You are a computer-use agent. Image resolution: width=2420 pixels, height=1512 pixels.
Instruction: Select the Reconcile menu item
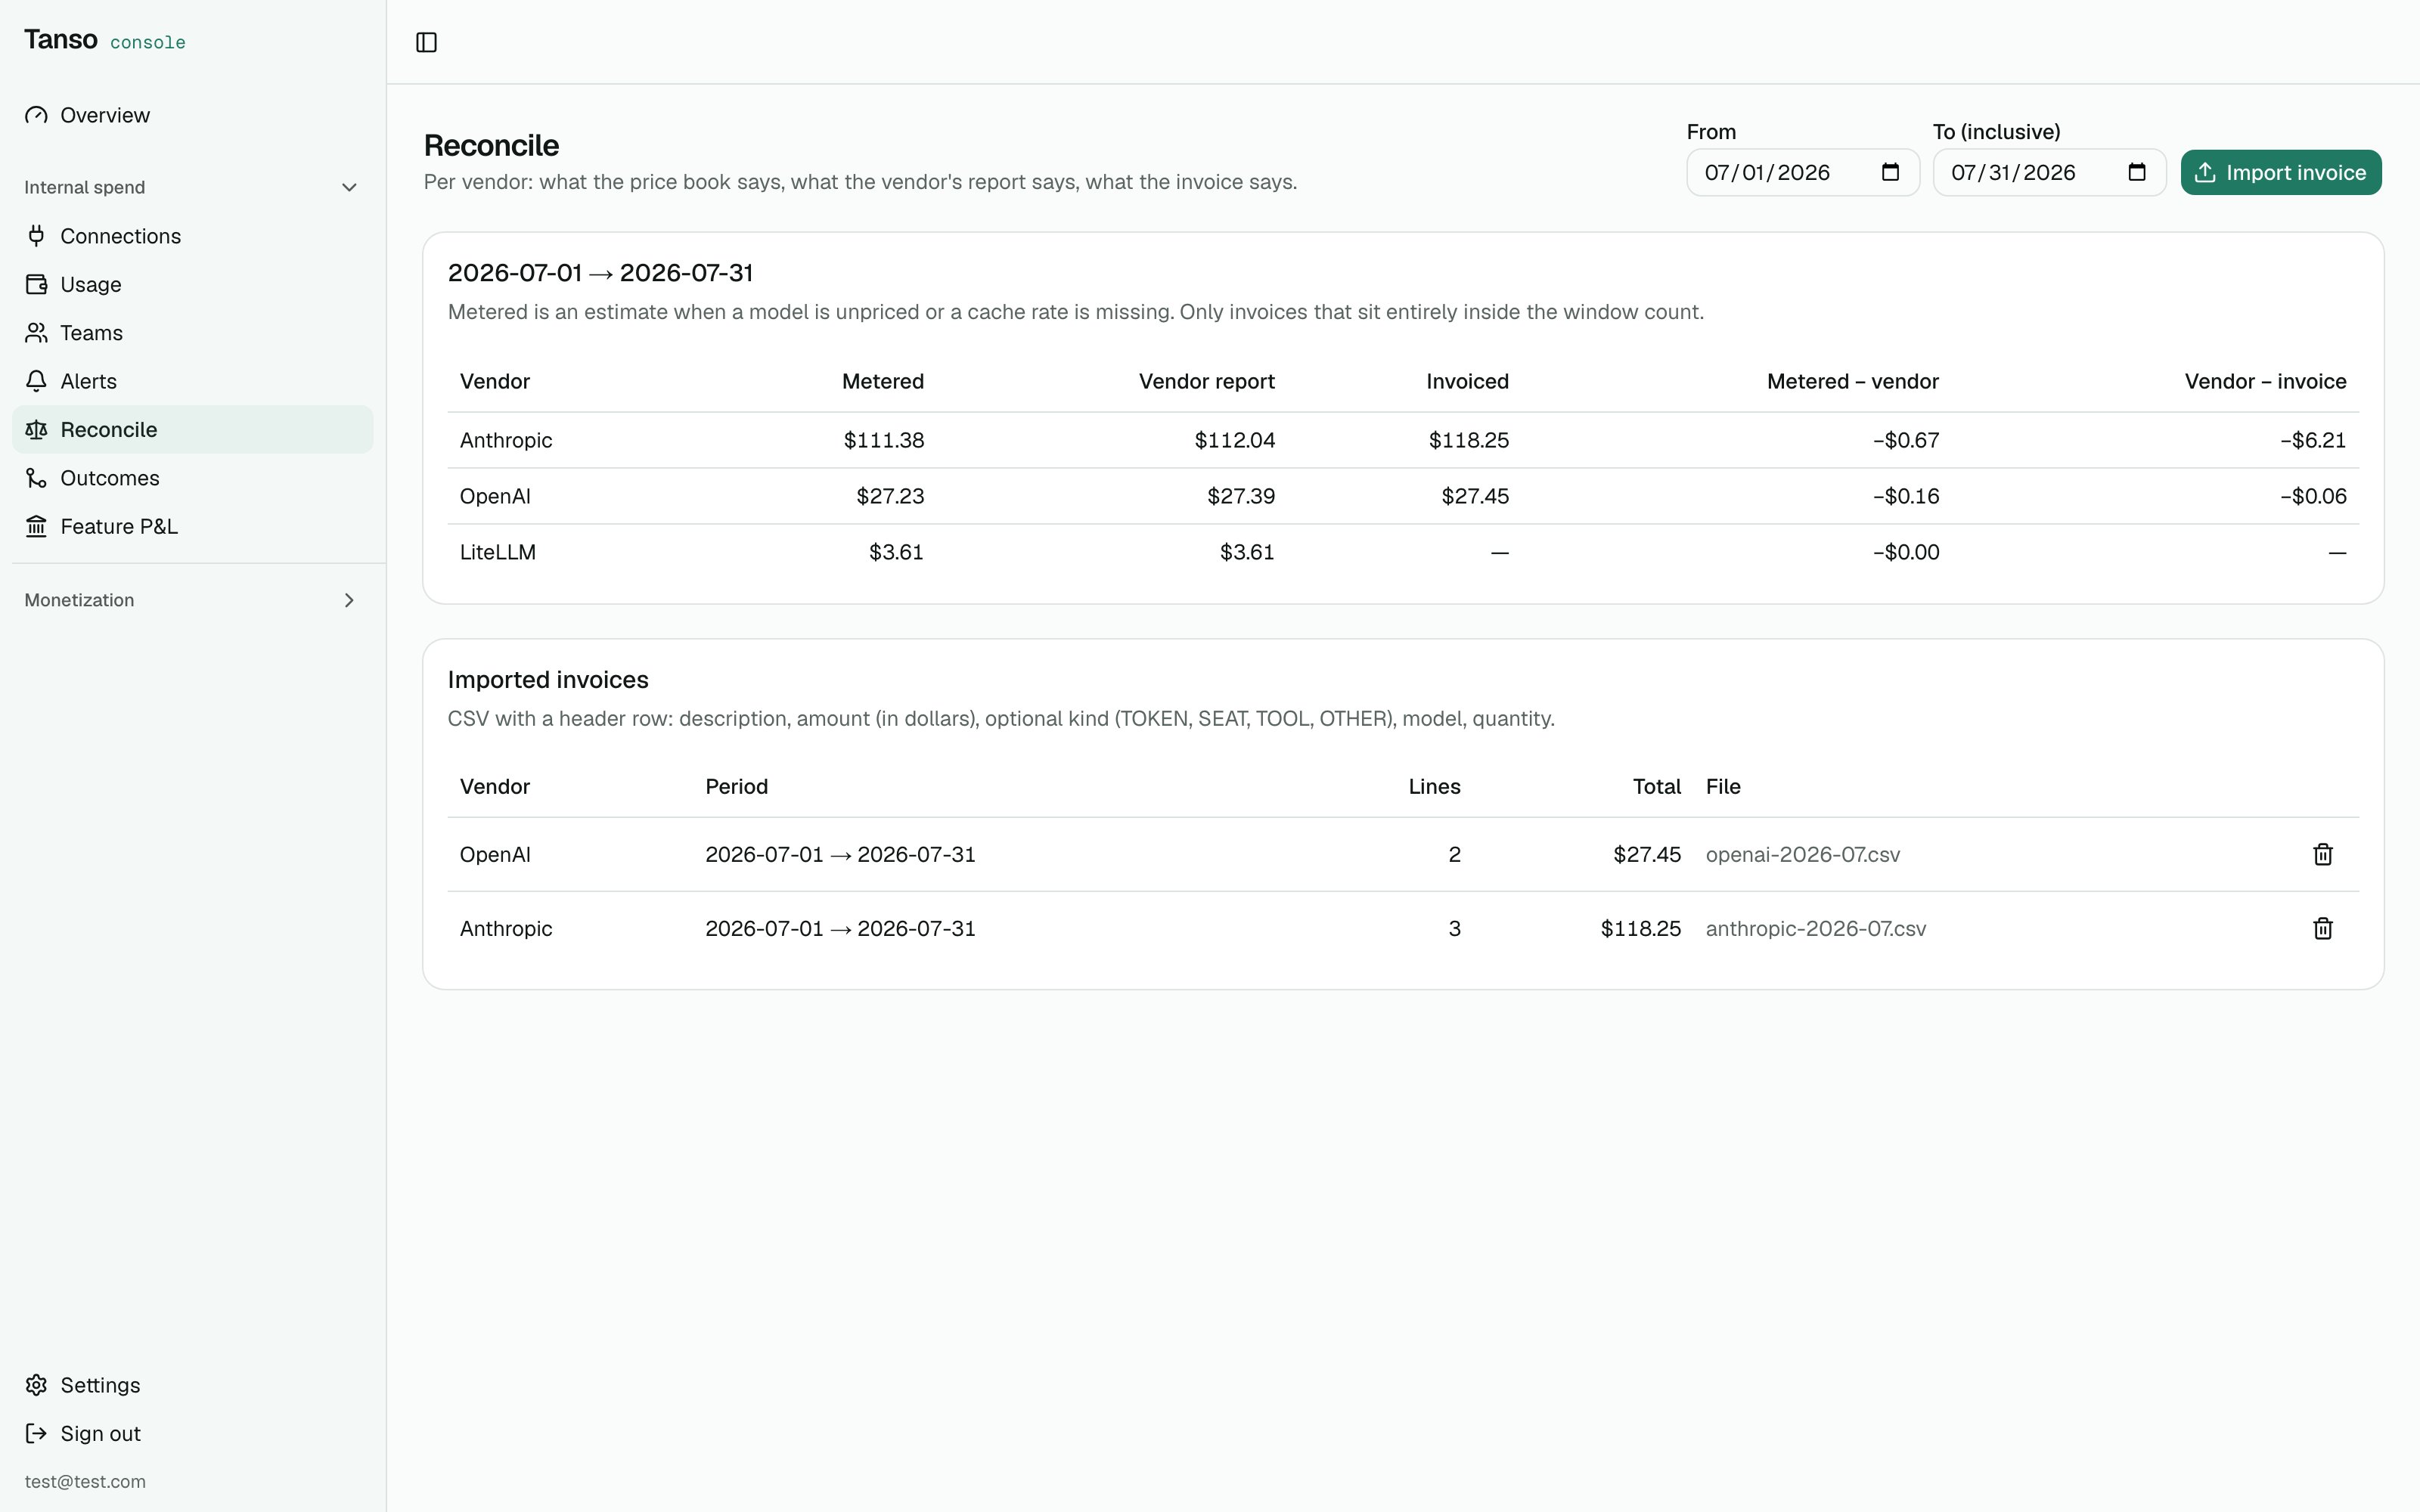(x=192, y=430)
